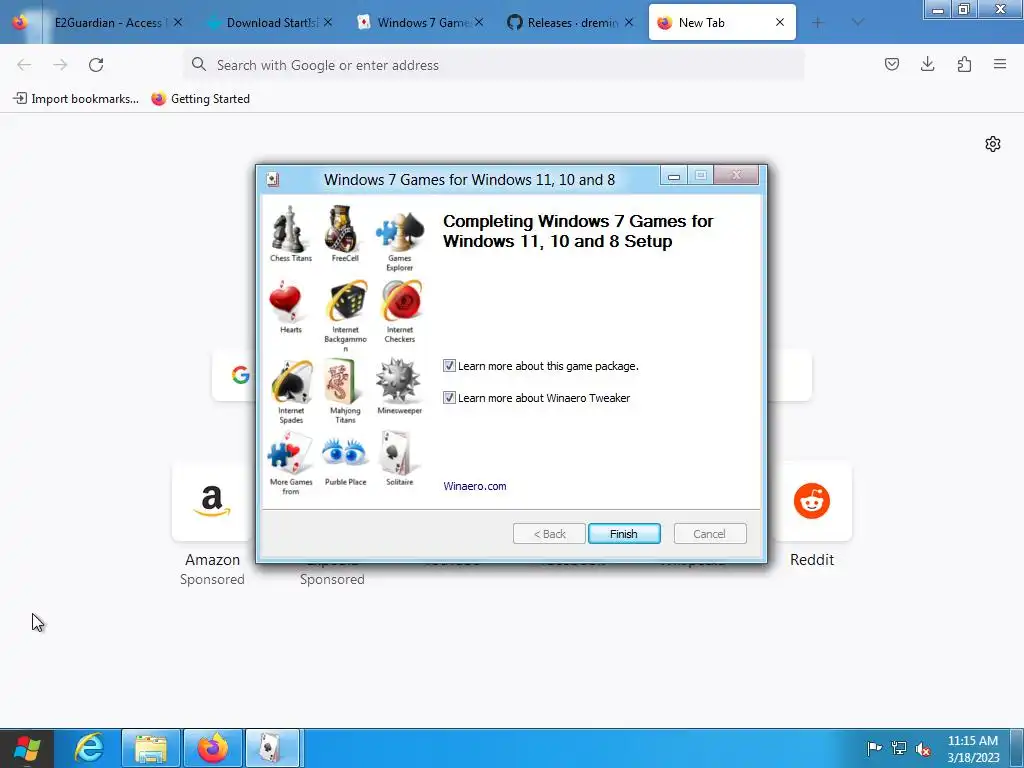The width and height of the screenshot is (1024, 768).
Task: Click the Mahjong Titans icon
Action: click(x=341, y=383)
